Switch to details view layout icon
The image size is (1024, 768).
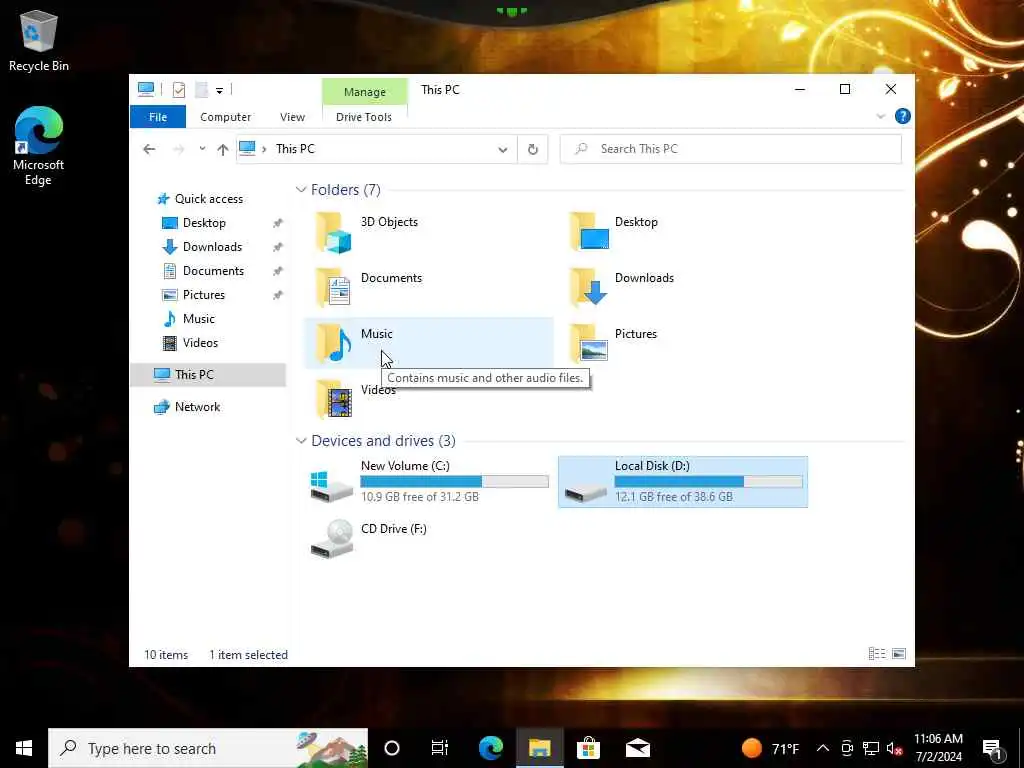click(877, 654)
